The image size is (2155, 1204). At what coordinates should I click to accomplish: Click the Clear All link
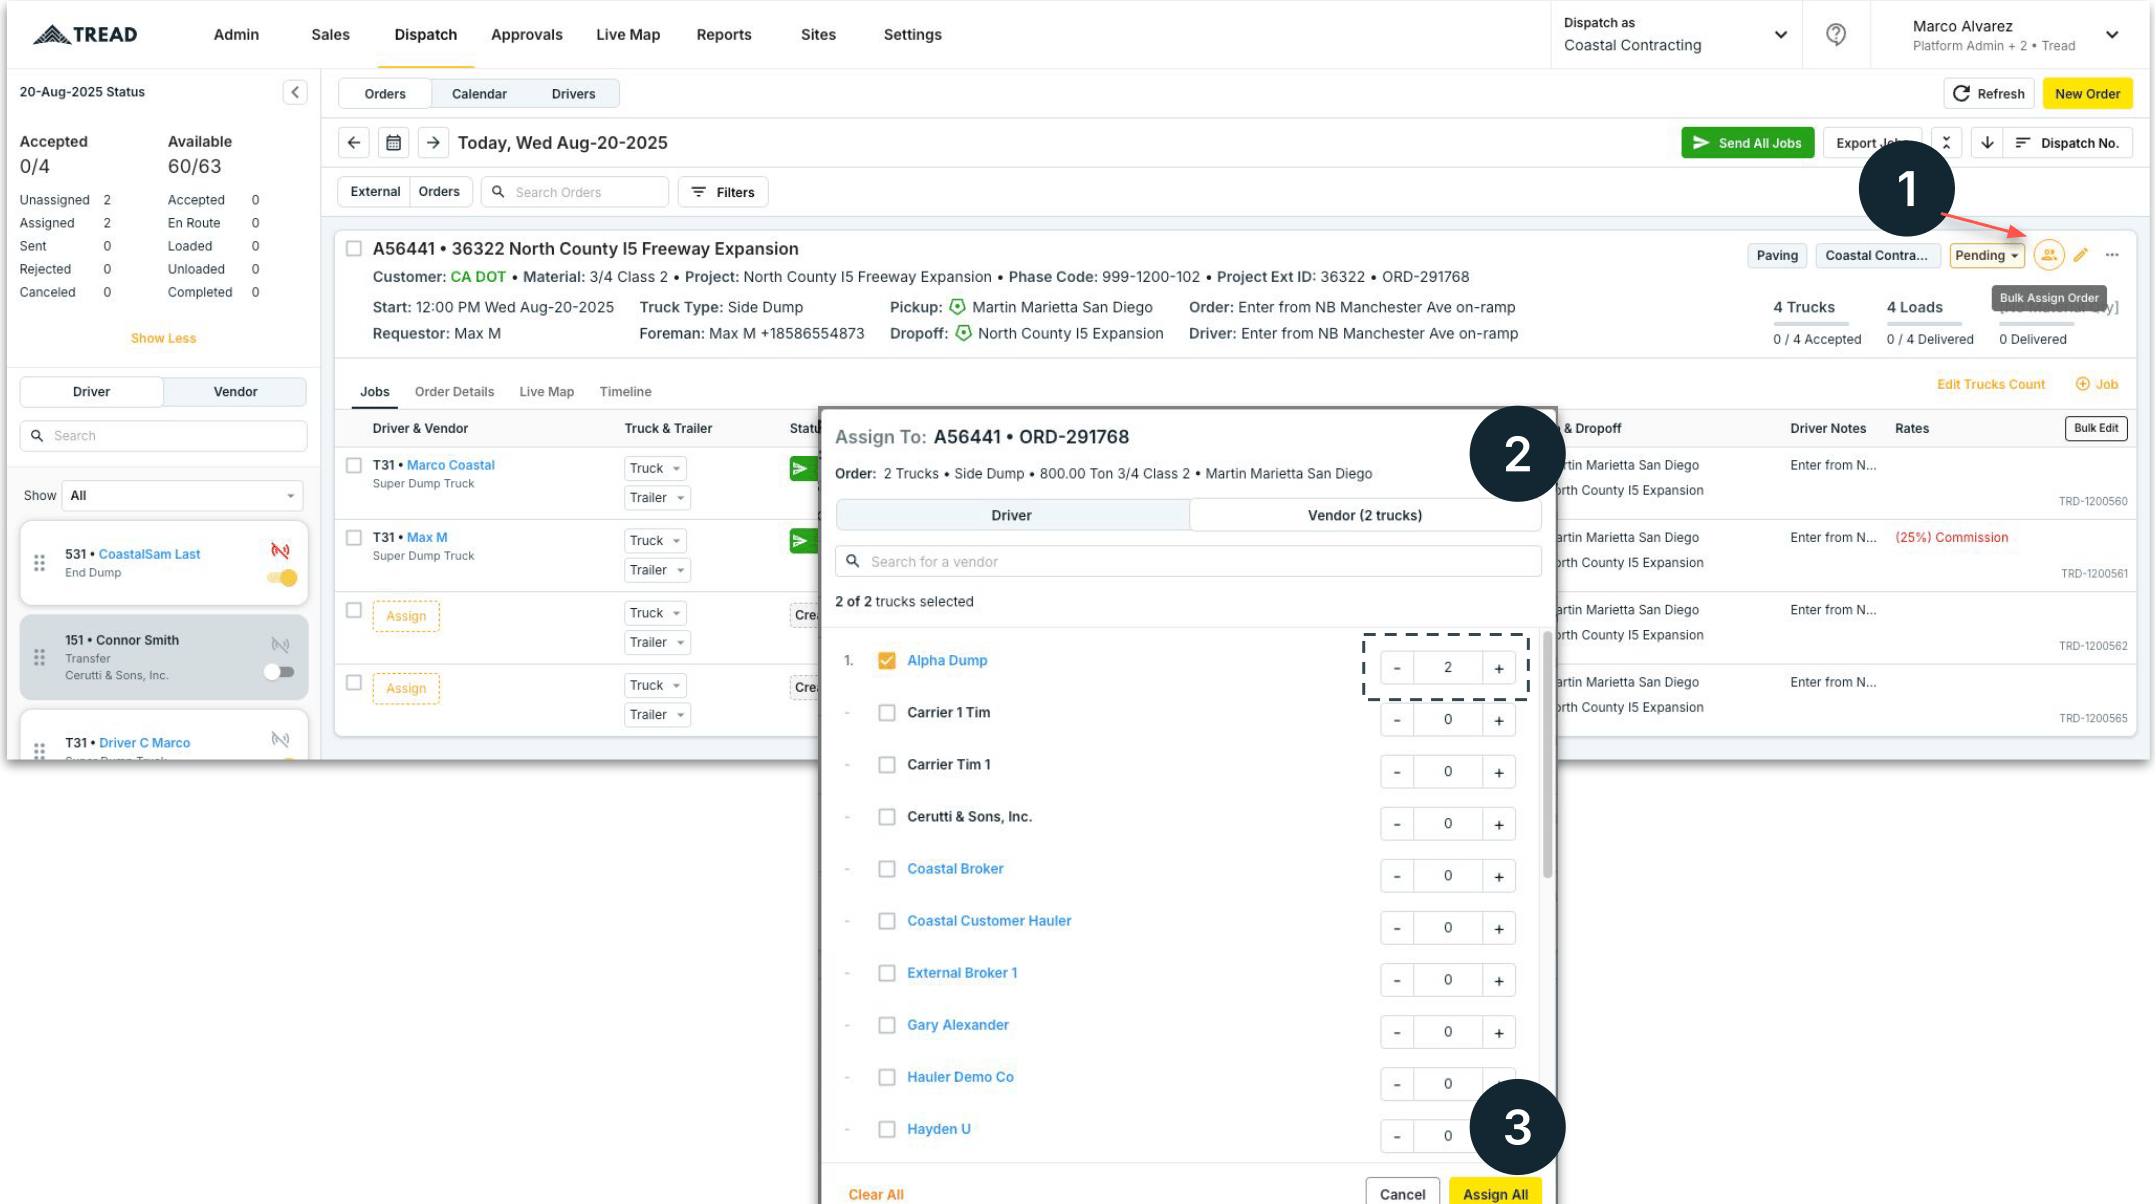point(876,1194)
